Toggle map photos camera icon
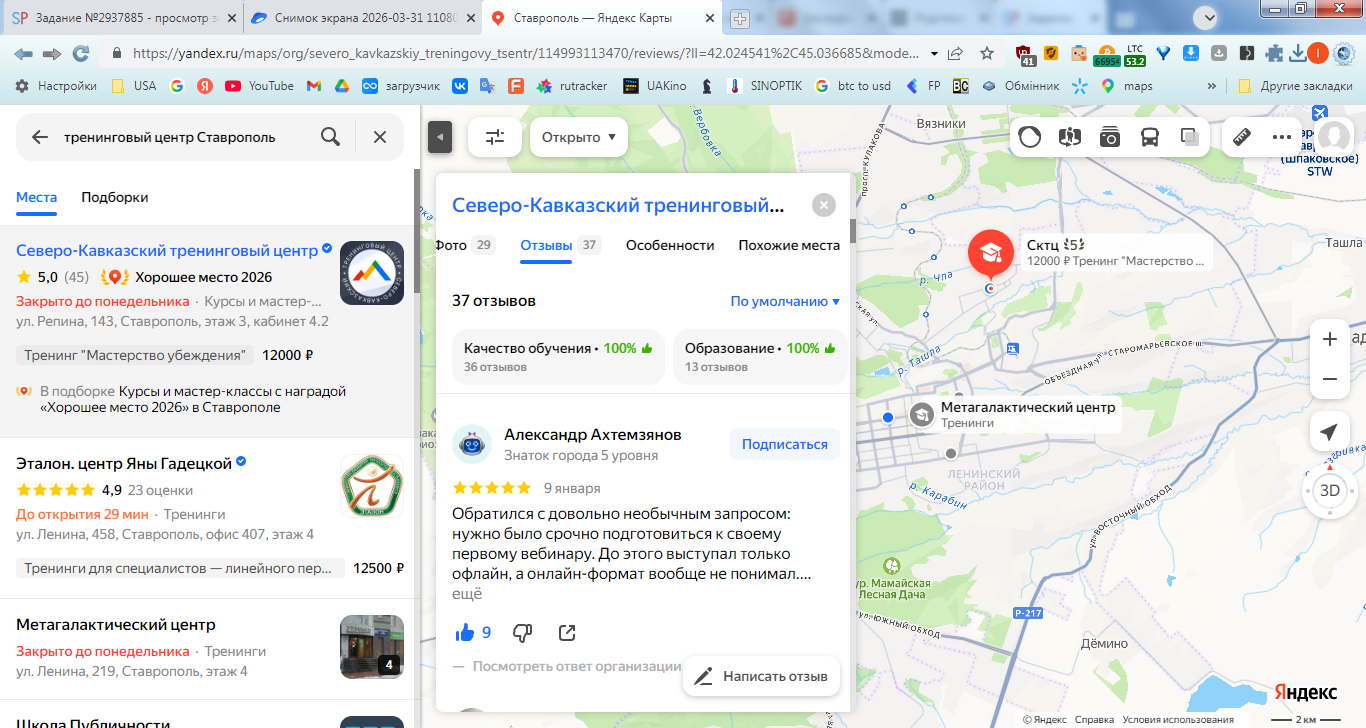 pos(1110,137)
